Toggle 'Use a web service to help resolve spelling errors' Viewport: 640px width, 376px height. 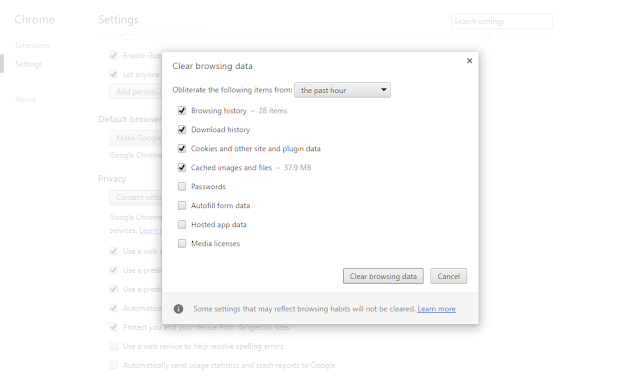tap(113, 346)
